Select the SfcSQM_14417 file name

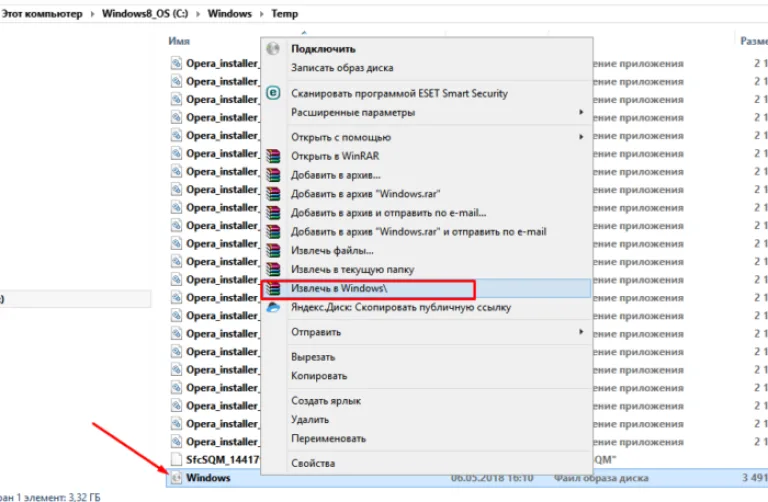tap(223, 459)
